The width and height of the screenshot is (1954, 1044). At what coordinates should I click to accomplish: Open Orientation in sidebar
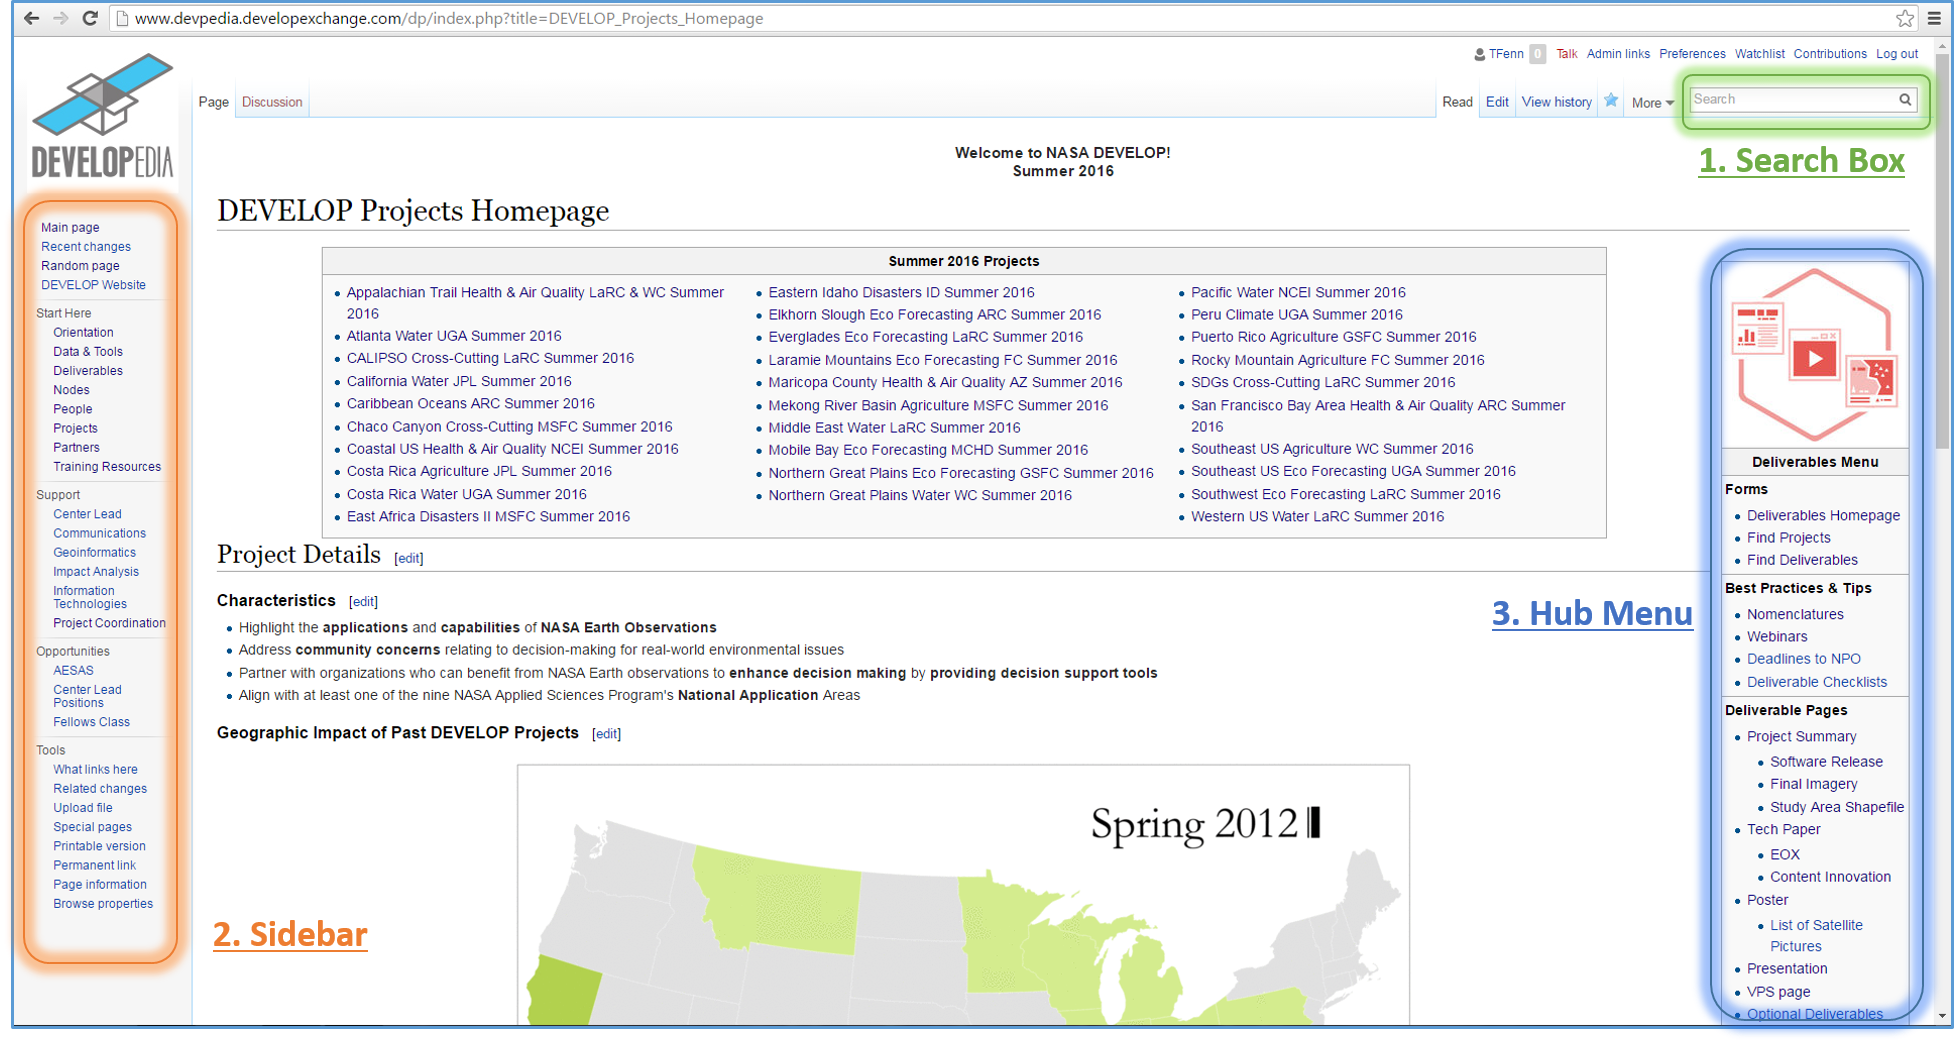[83, 333]
